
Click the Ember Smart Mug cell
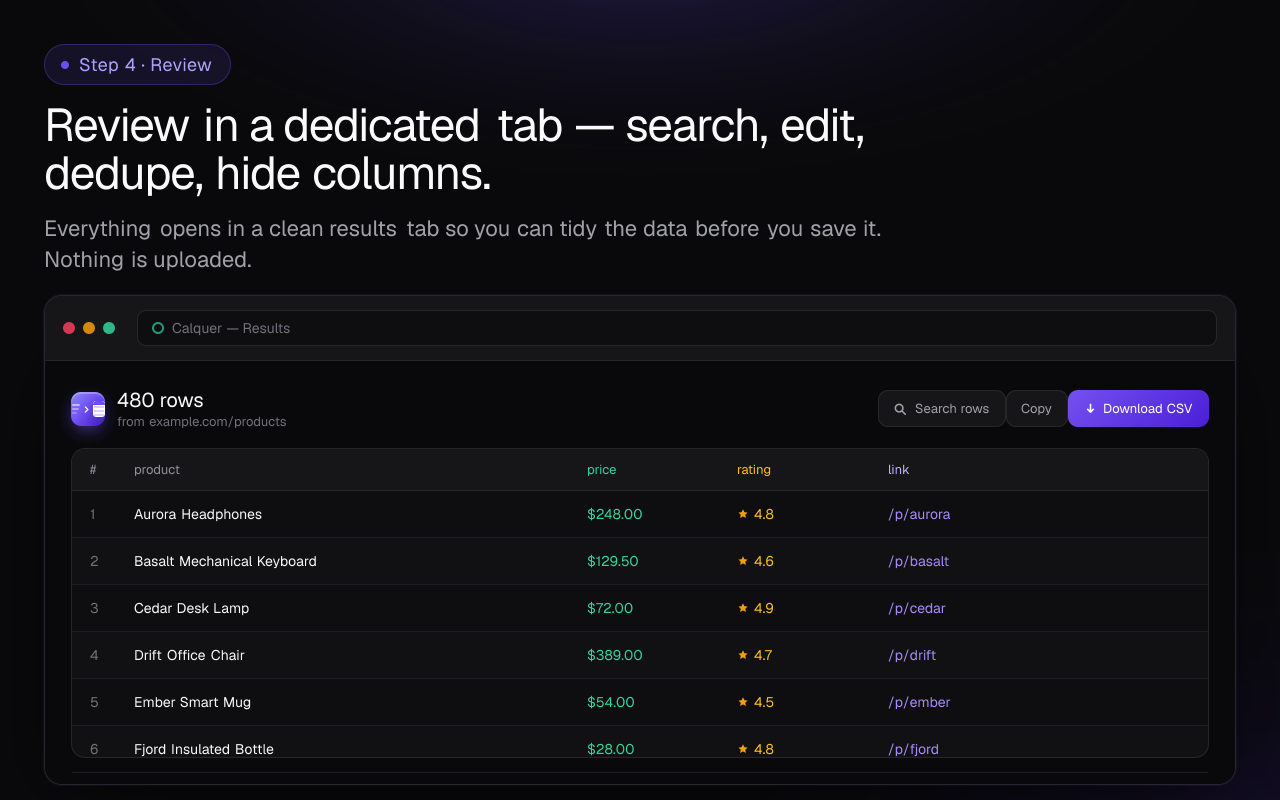coord(192,703)
